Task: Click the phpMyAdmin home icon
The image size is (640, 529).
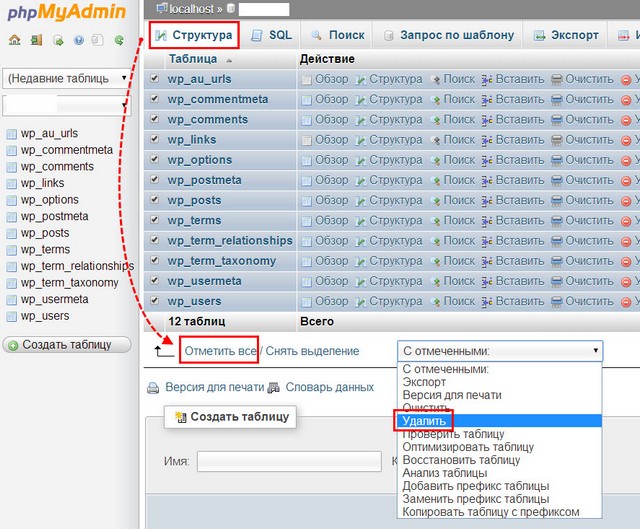Action: click(15, 40)
